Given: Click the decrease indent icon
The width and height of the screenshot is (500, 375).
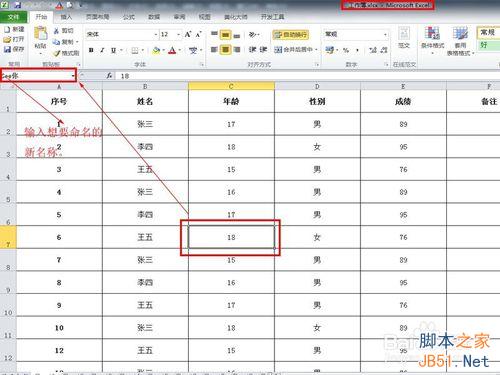Looking at the screenshot, I should pyautogui.click(x=252, y=50).
